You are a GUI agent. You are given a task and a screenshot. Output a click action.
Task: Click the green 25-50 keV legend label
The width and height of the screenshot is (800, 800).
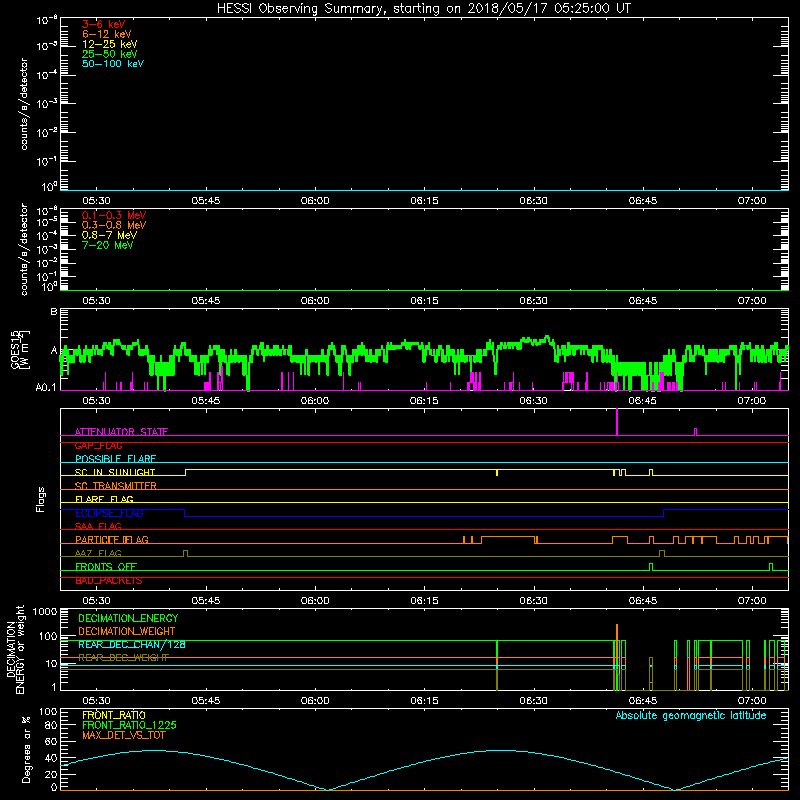pyautogui.click(x=110, y=54)
